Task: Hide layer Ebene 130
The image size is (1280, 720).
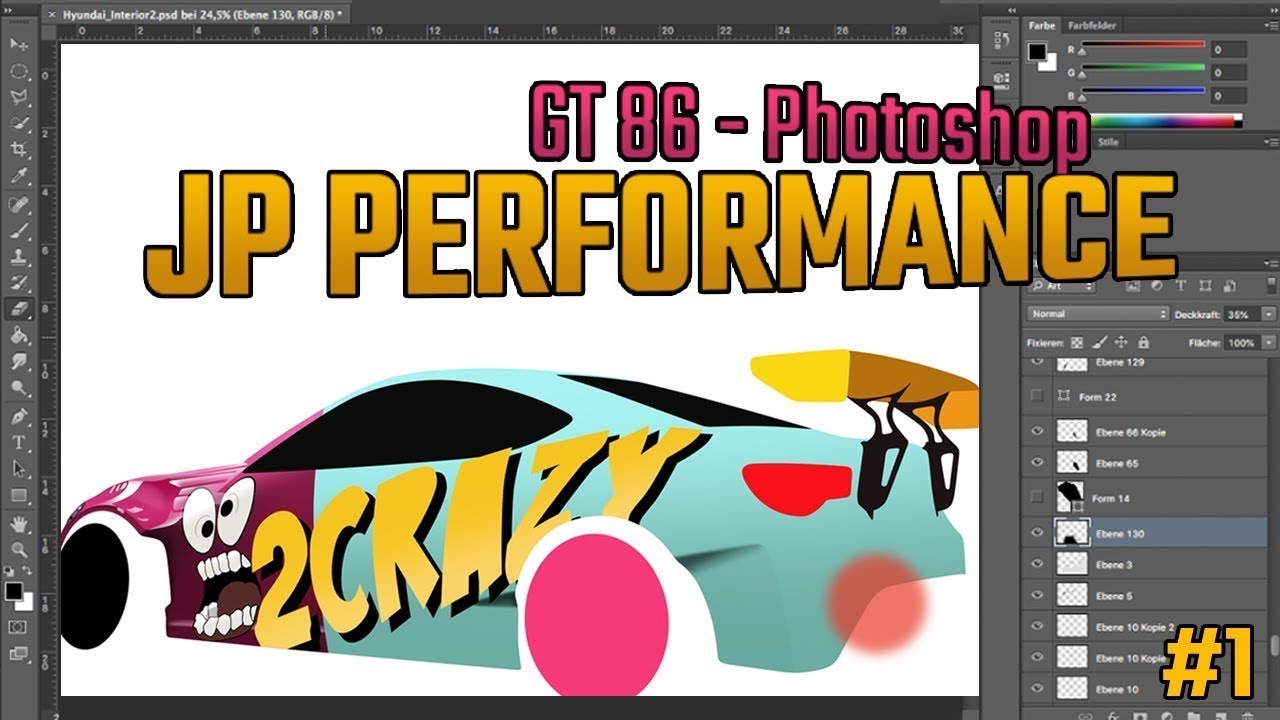Action: (1037, 533)
